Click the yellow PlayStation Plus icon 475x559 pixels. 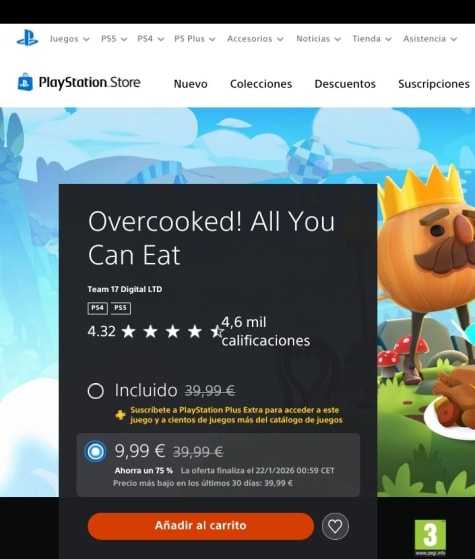[121, 415]
